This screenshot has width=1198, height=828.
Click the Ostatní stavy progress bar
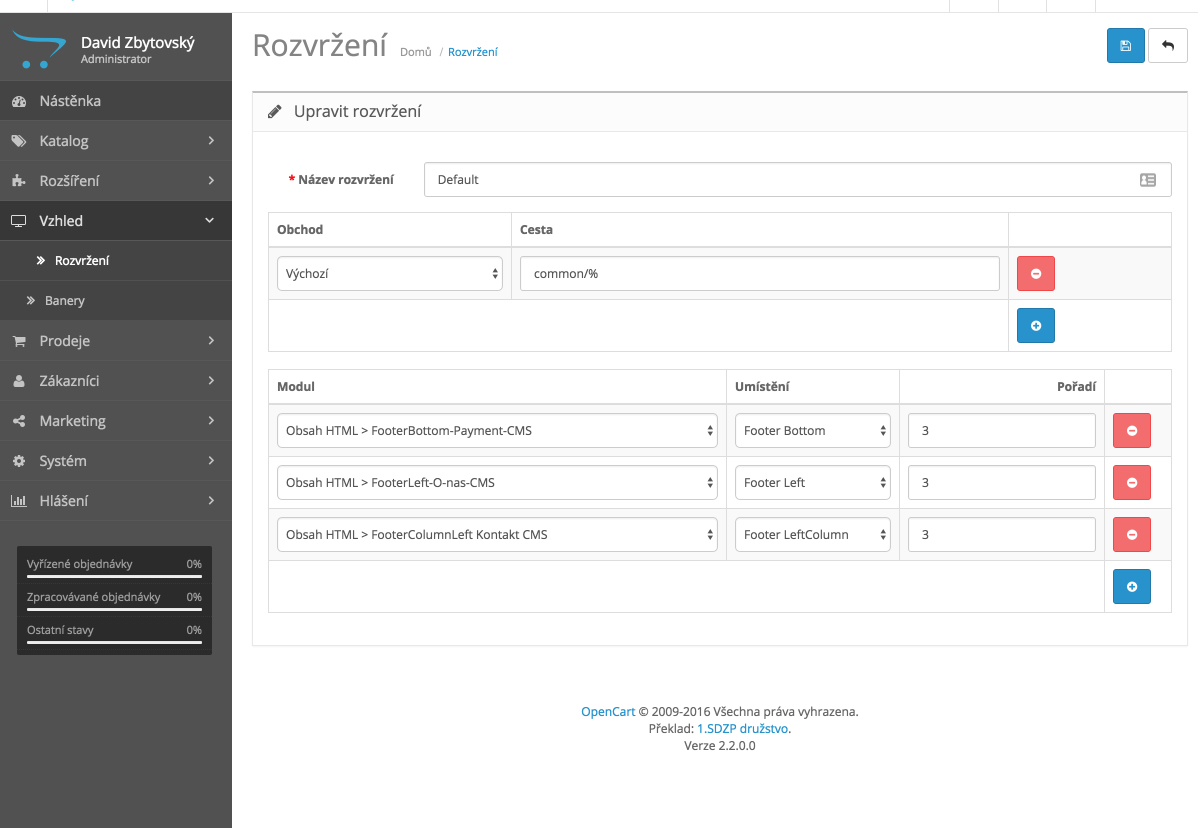pos(115,642)
